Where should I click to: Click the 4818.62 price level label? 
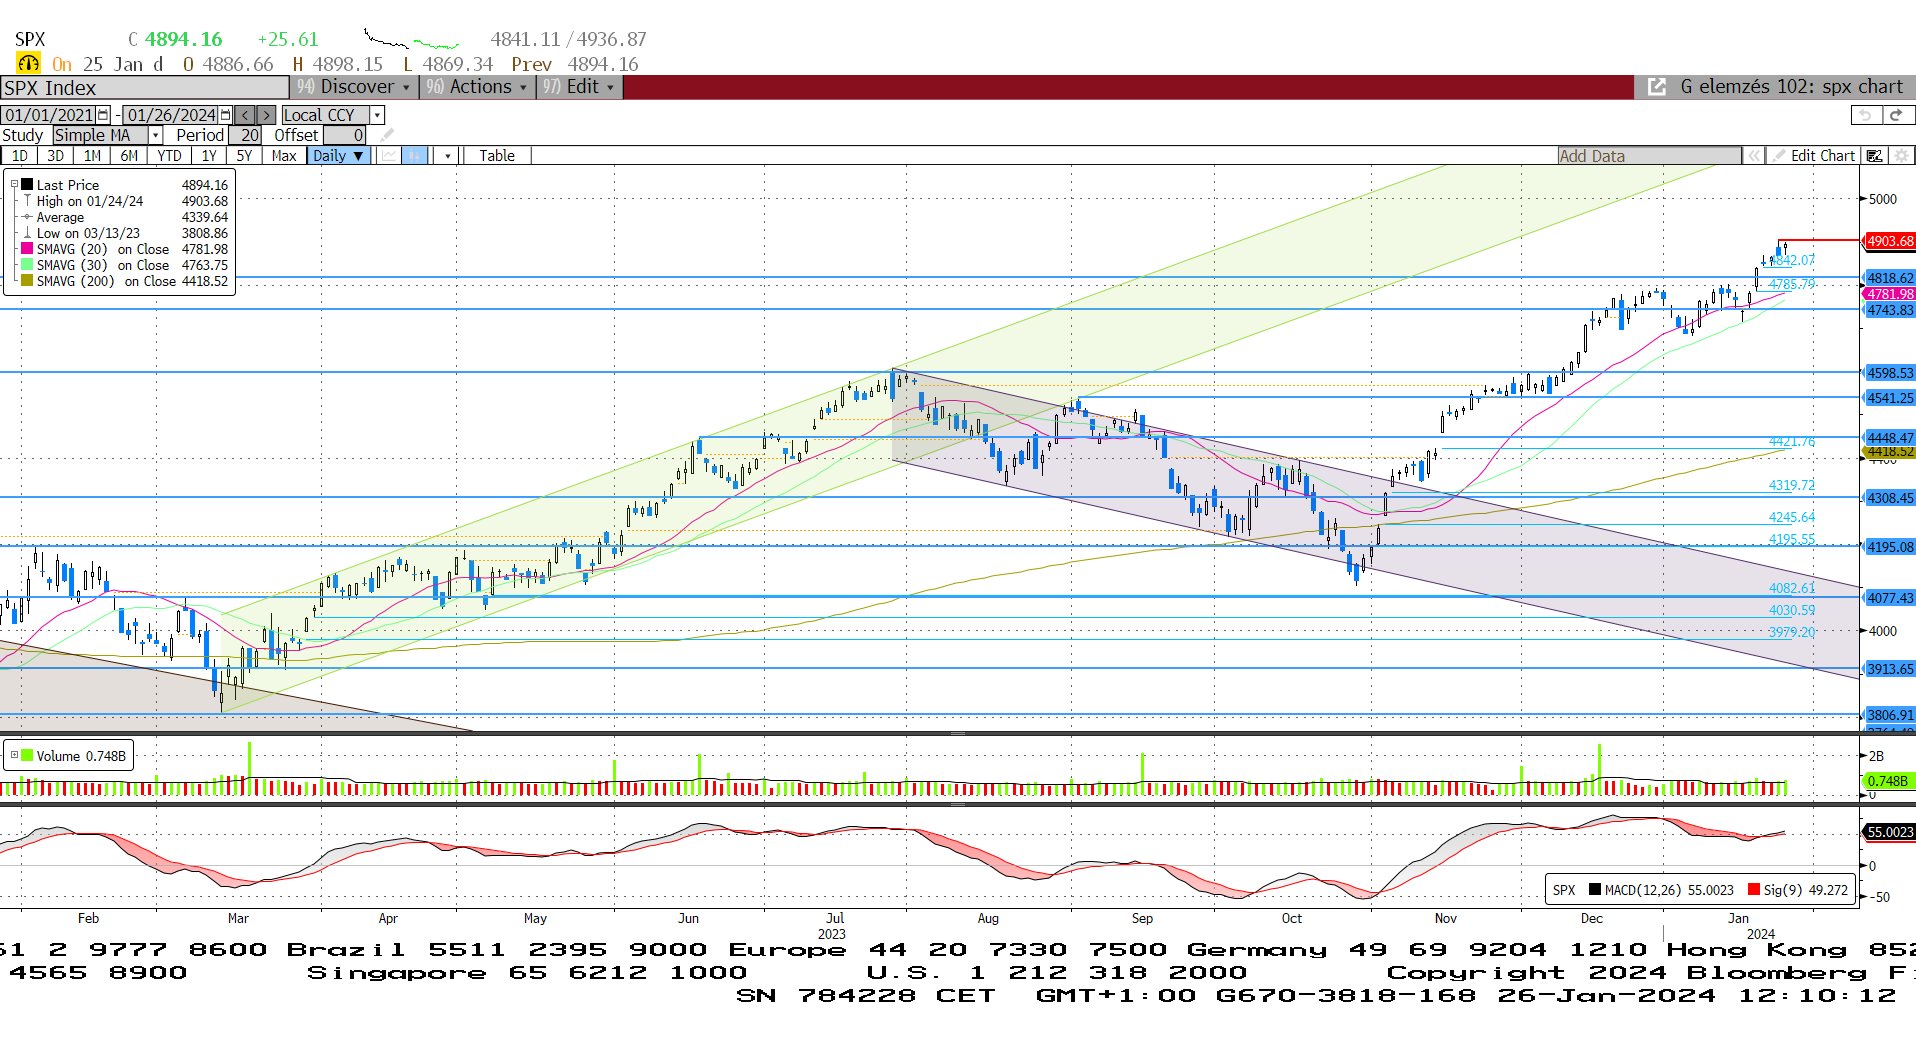pyautogui.click(x=1890, y=278)
